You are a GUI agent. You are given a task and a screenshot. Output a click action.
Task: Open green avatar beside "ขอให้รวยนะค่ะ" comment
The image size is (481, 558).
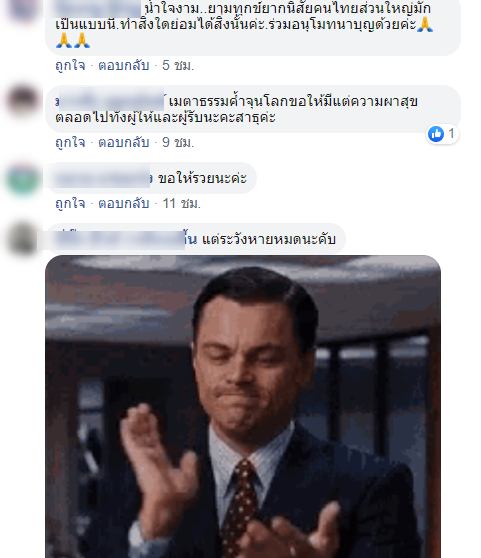(23, 178)
